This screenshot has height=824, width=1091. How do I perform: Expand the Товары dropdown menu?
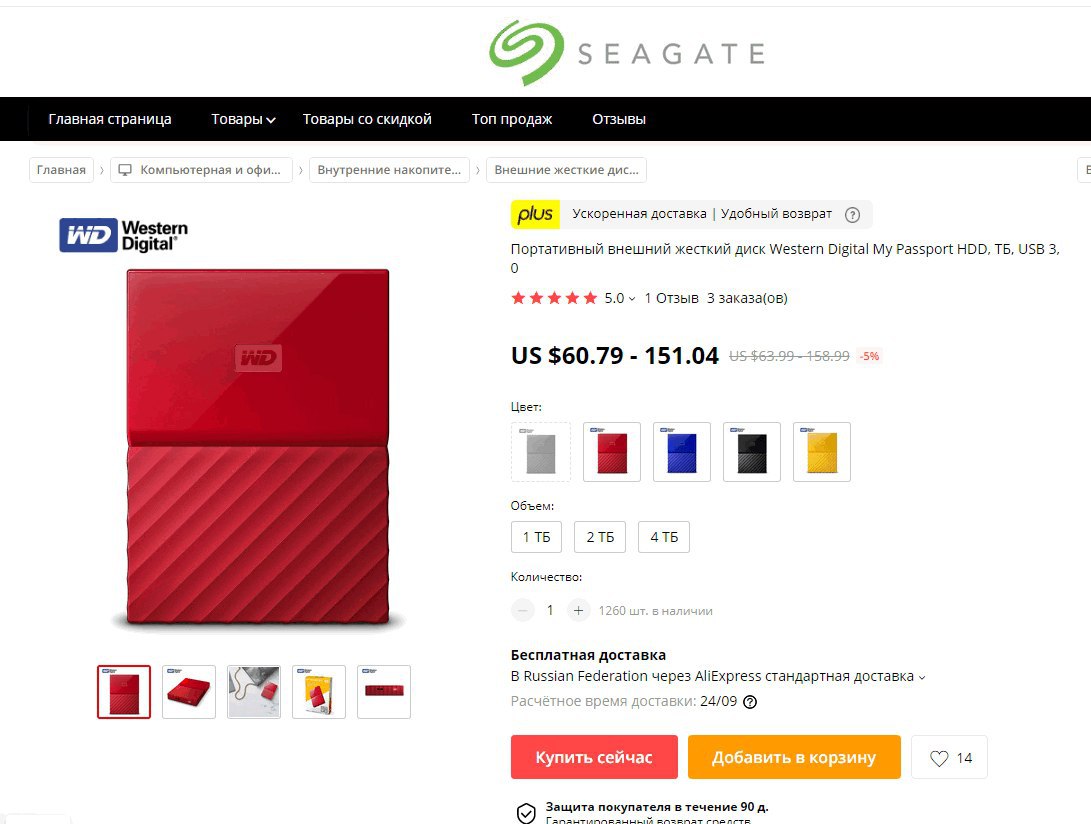pos(244,119)
